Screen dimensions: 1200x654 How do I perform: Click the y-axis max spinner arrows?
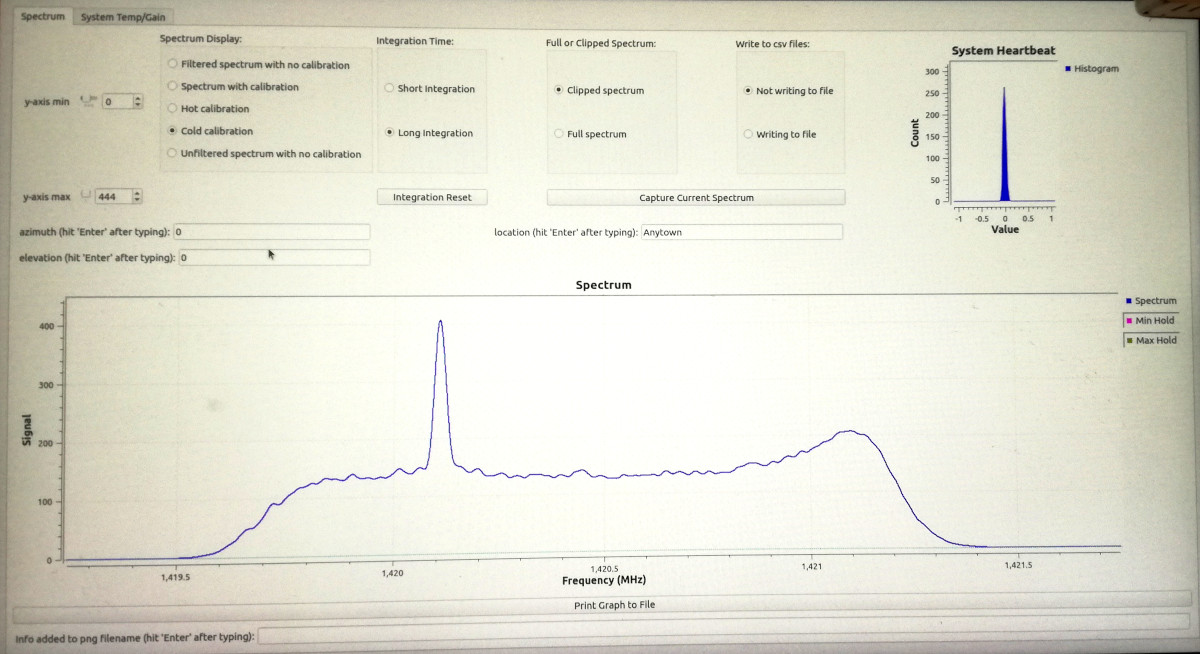137,197
